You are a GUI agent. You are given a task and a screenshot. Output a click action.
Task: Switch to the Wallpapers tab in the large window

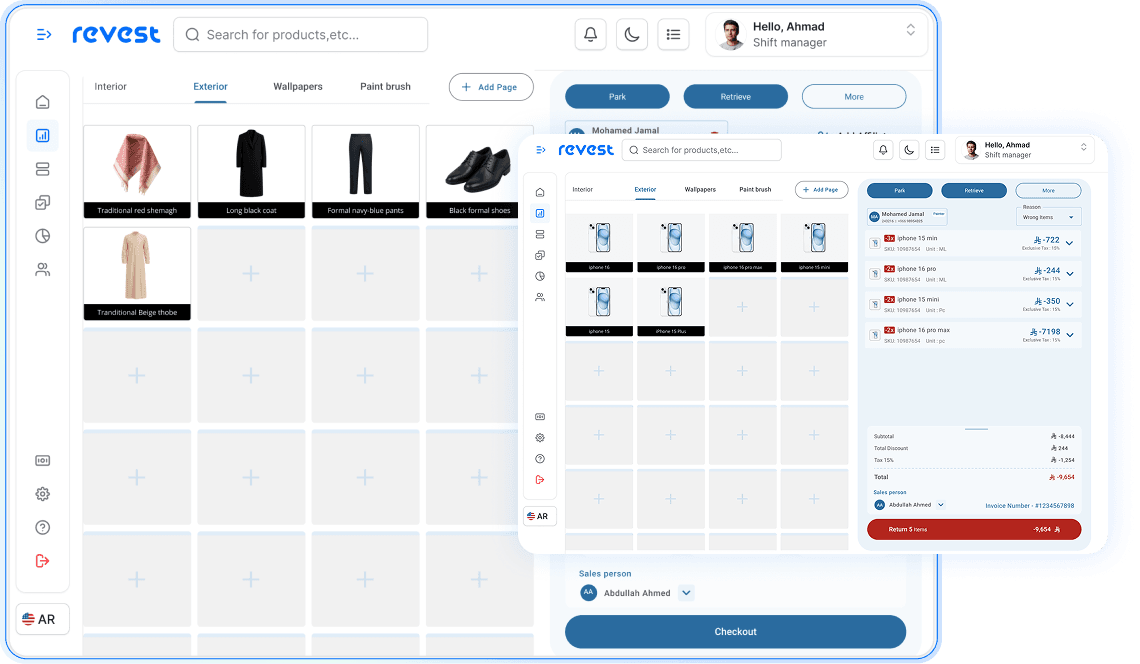click(298, 87)
